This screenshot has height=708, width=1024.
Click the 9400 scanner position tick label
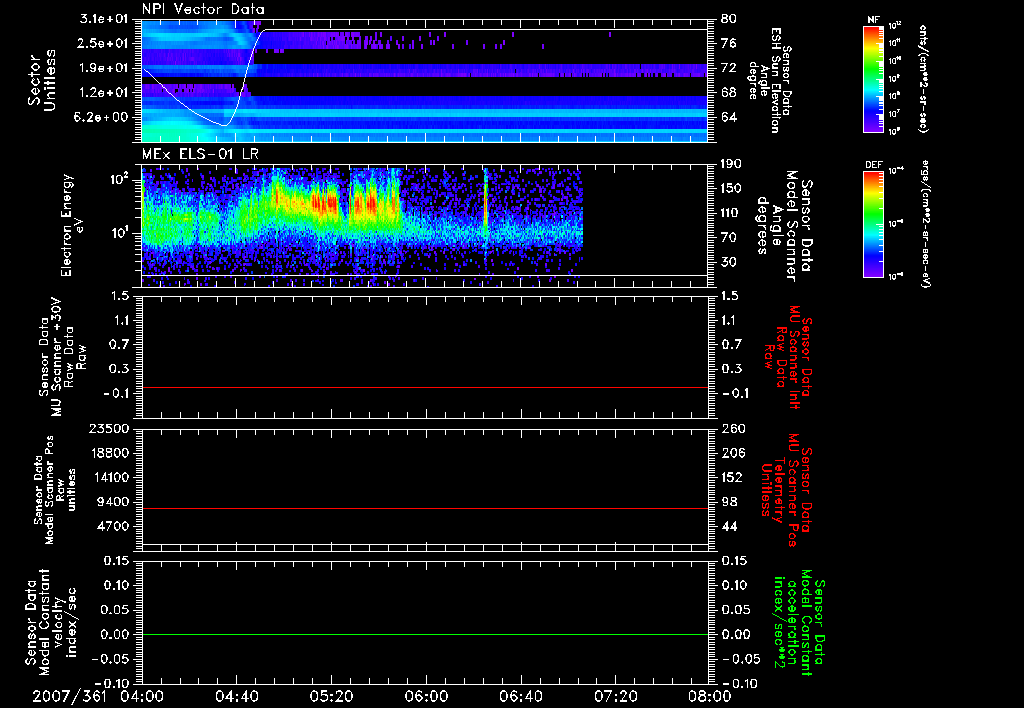click(114, 502)
